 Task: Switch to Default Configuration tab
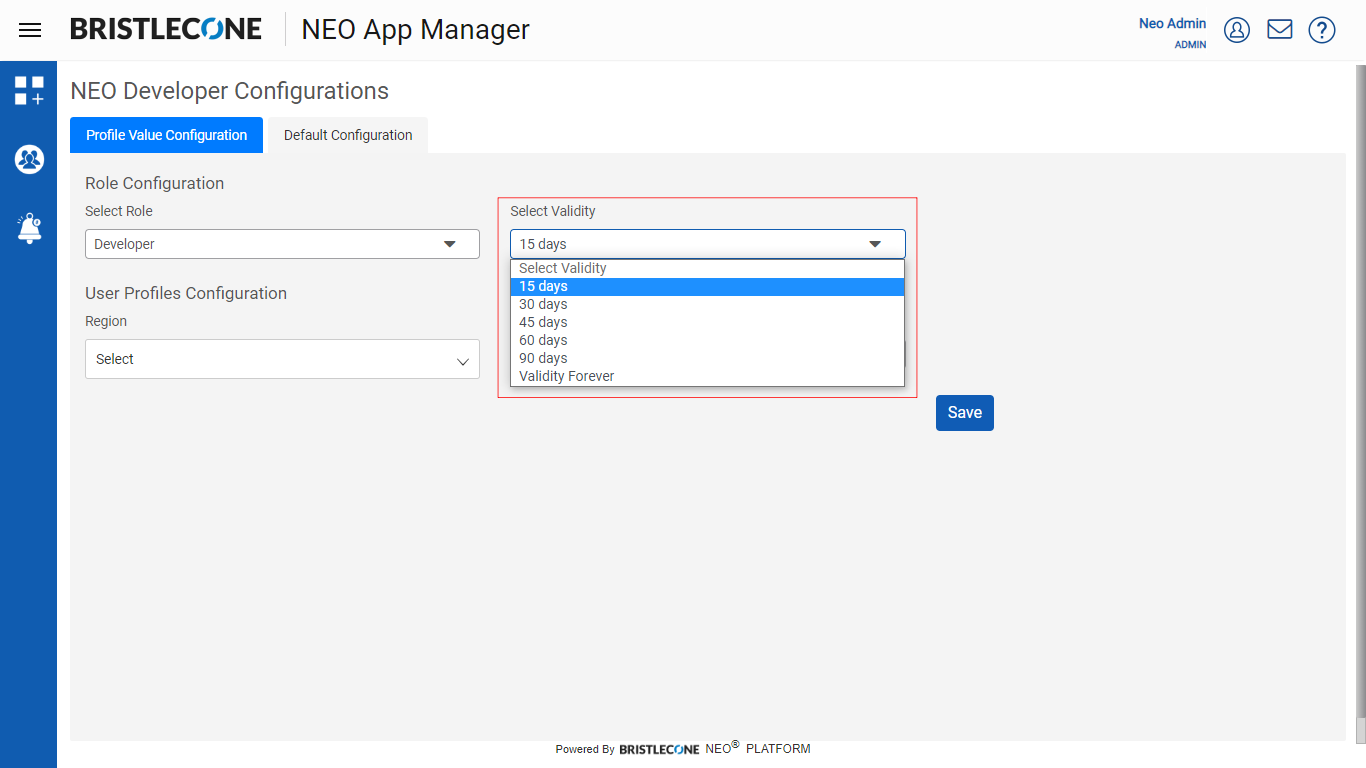[x=348, y=135]
